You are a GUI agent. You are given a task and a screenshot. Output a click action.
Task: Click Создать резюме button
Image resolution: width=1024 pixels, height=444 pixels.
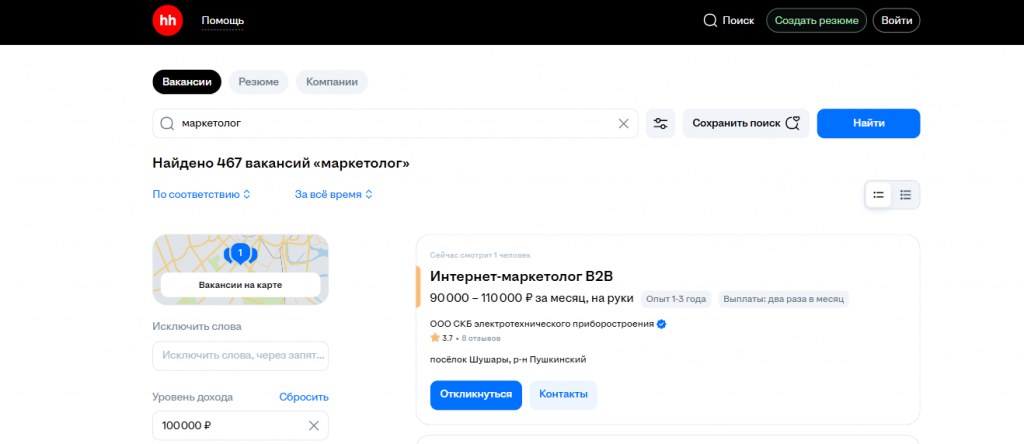pos(816,21)
